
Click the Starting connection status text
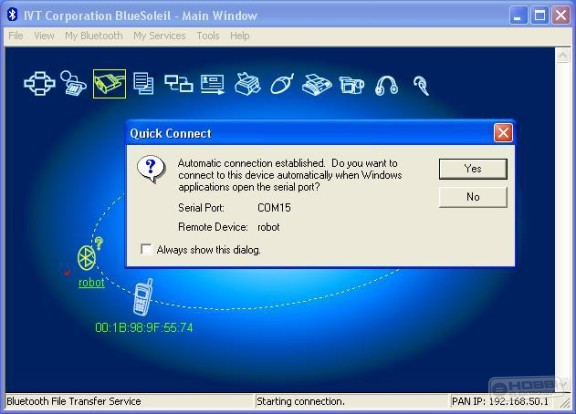click(300, 401)
